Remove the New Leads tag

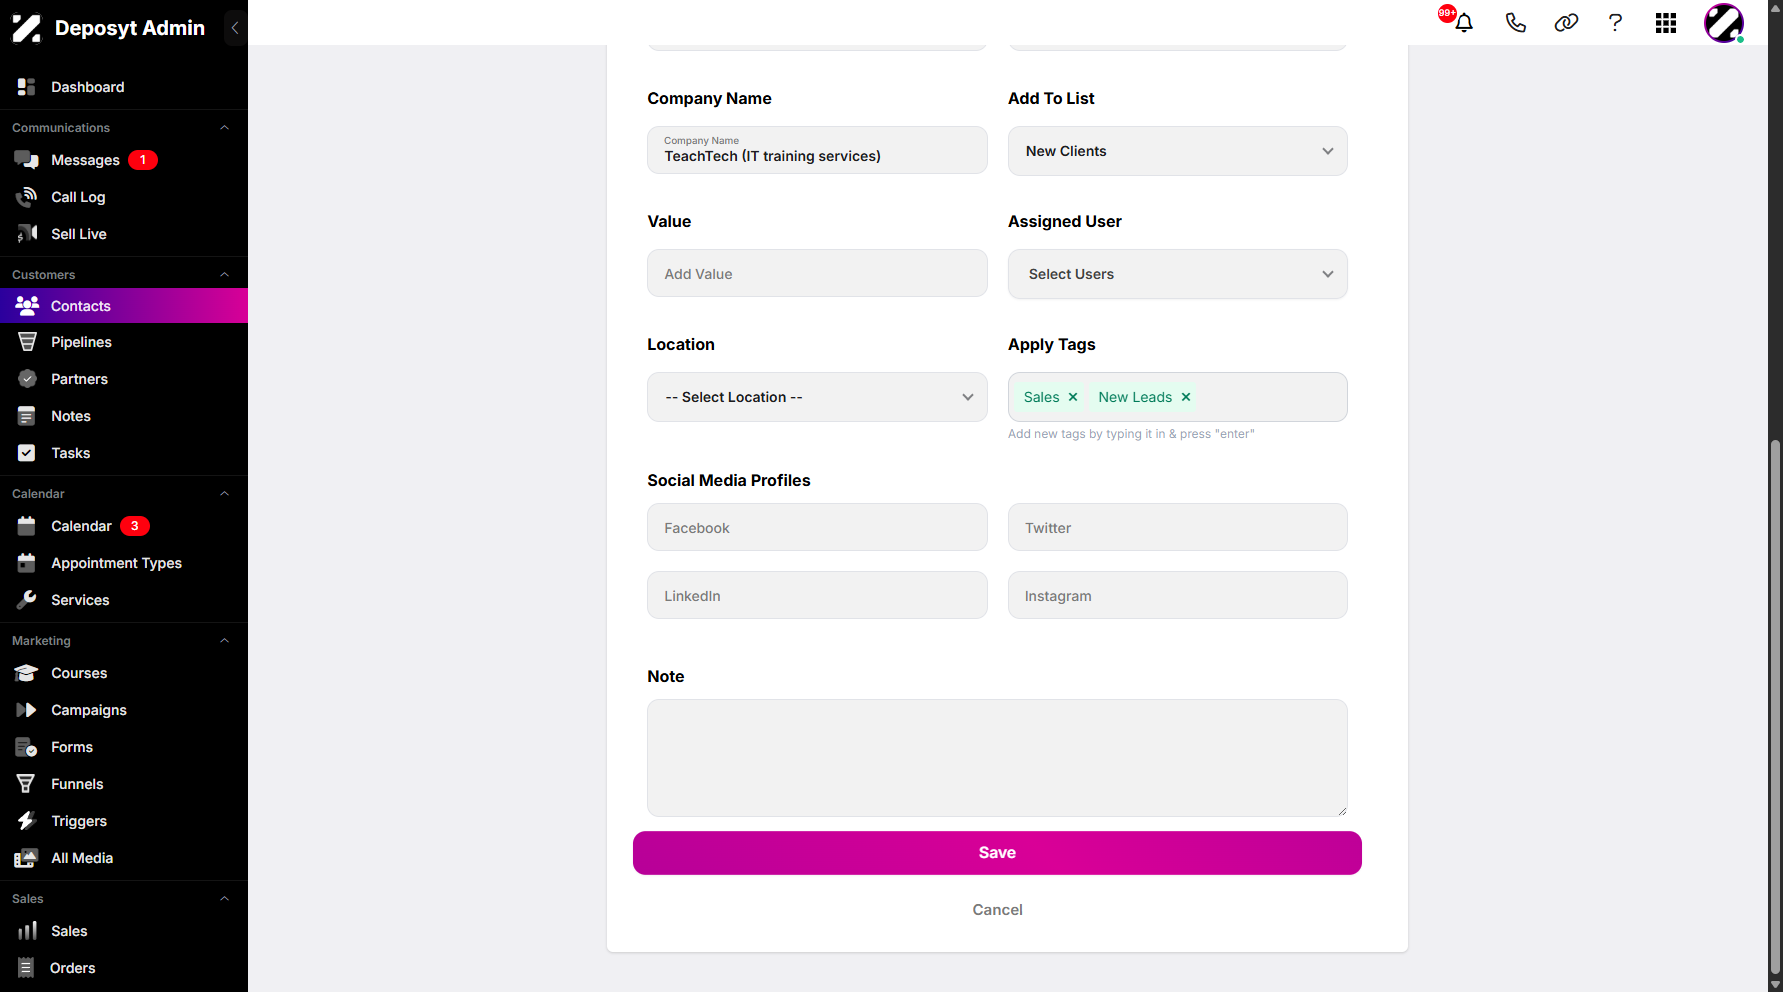[1186, 397]
